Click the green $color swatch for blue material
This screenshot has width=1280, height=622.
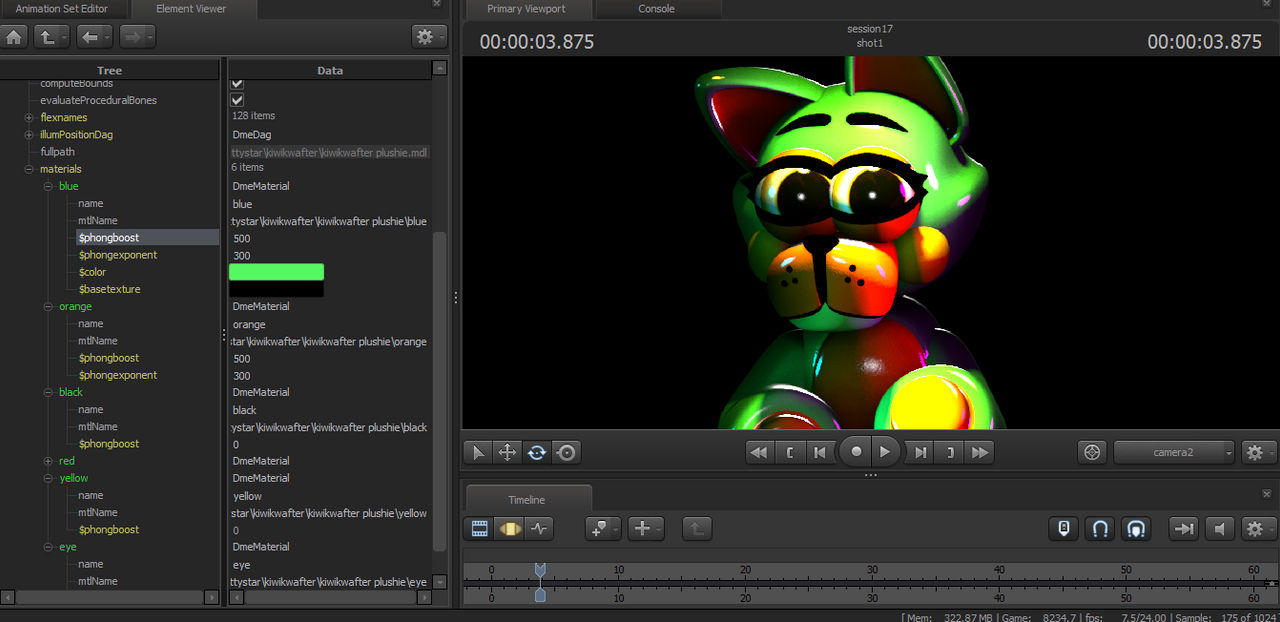[x=276, y=271]
